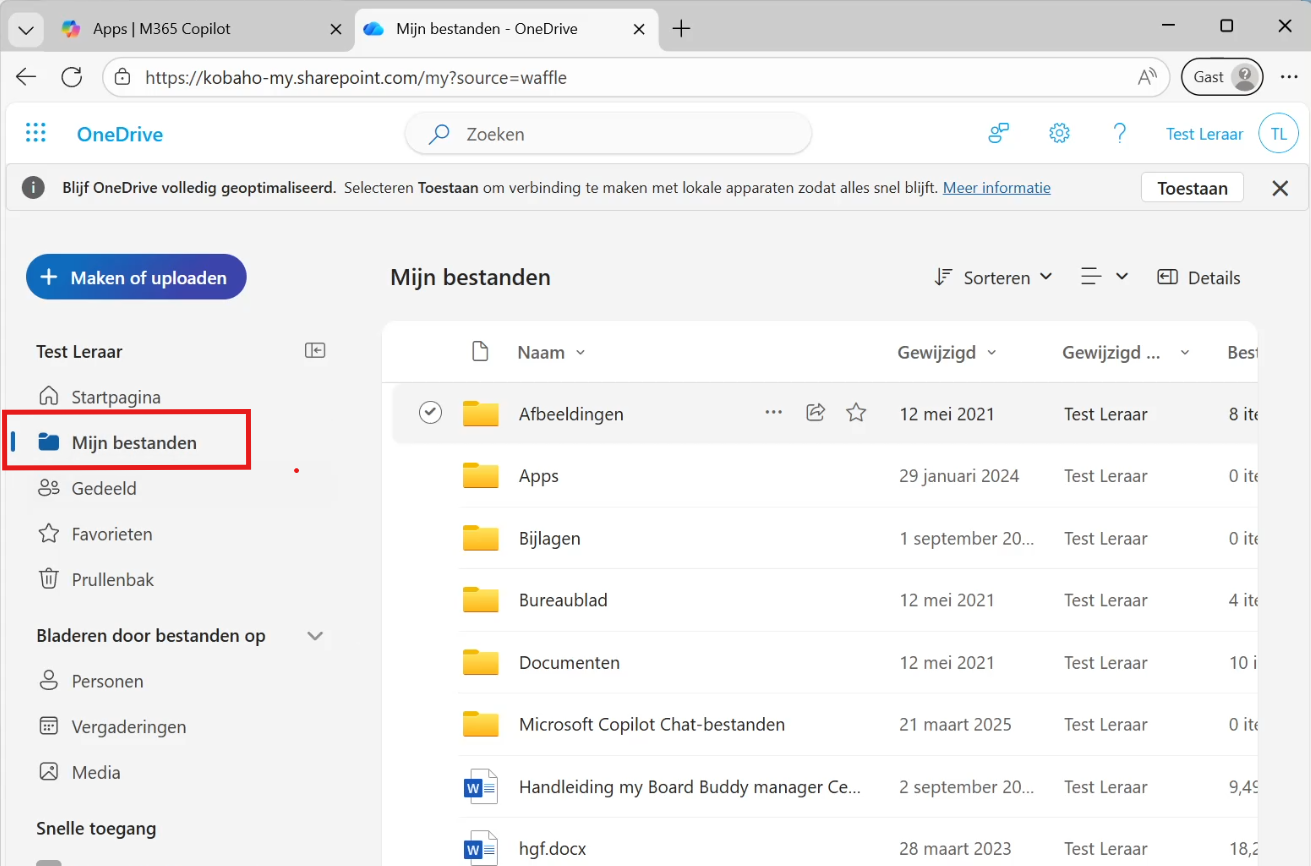The image size is (1311, 866).
Task: Collapse the left navigation pane
Action: pos(315,351)
